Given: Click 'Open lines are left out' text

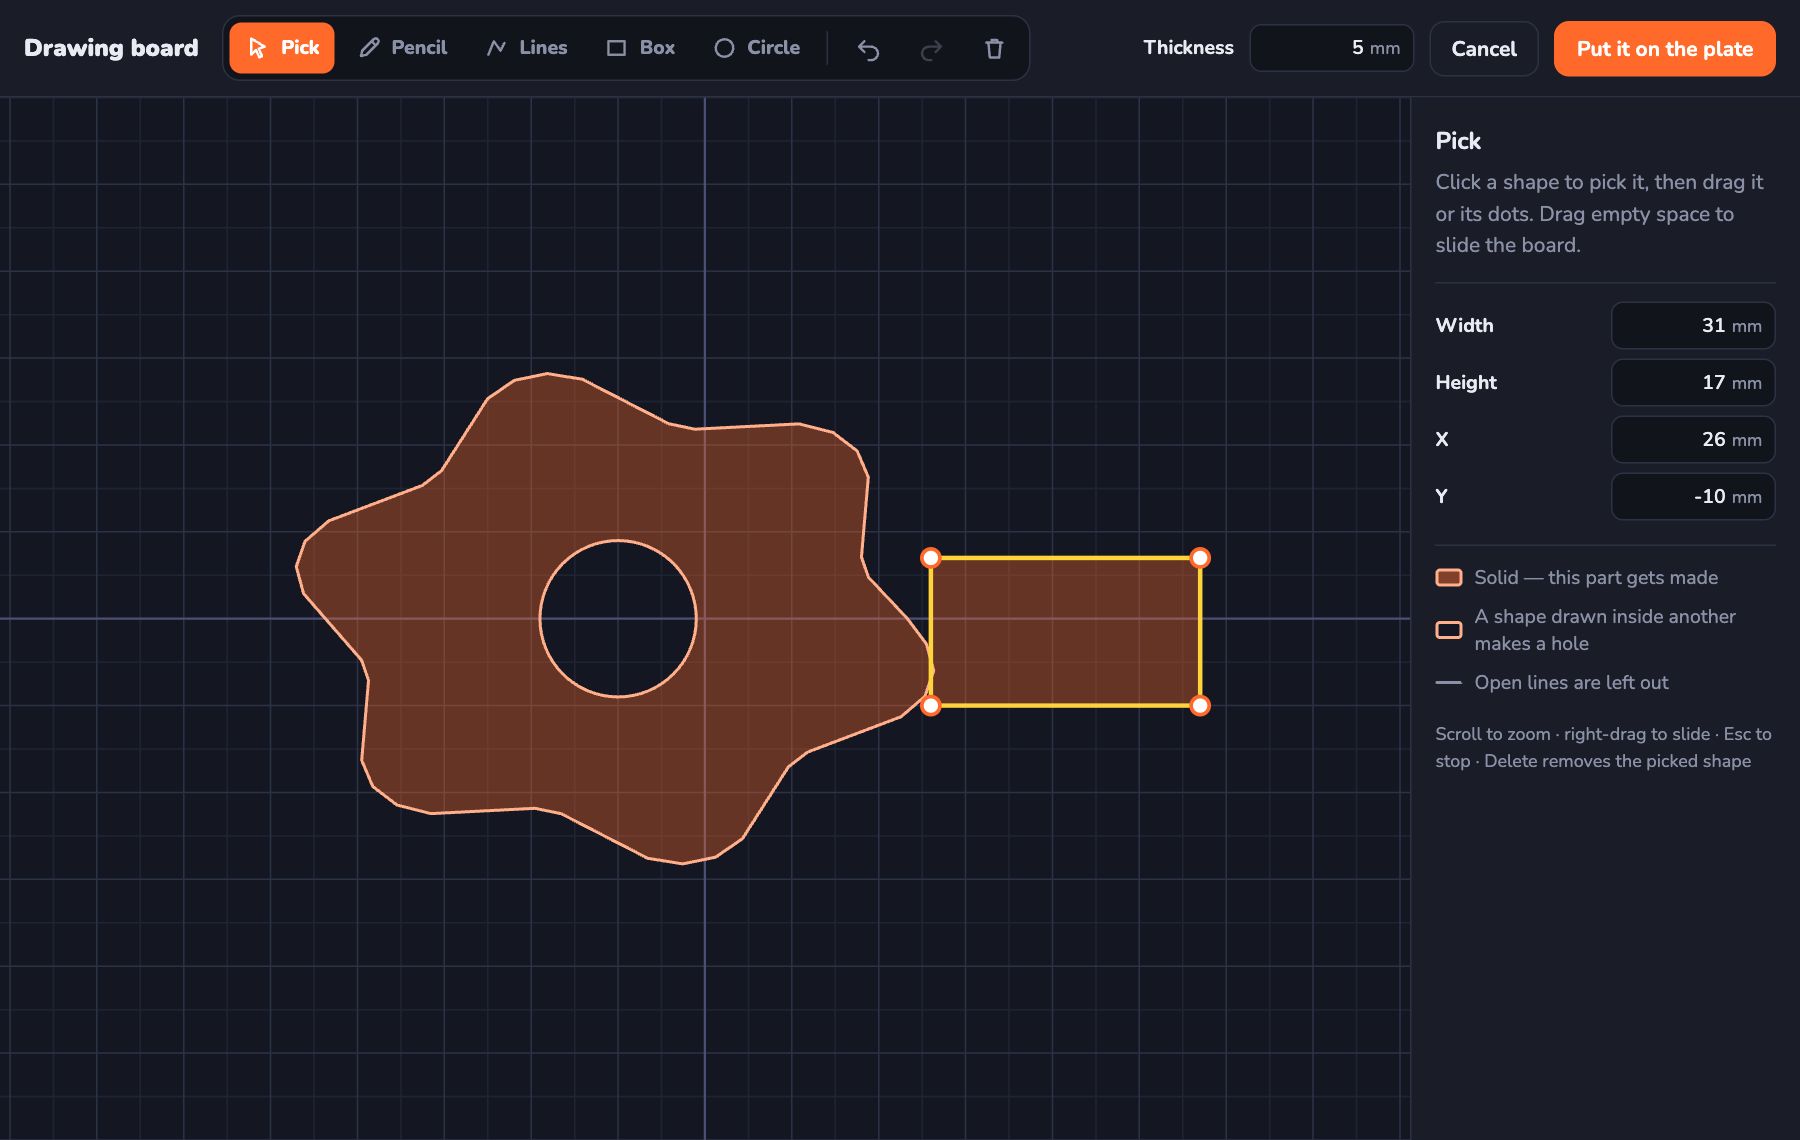Looking at the screenshot, I should point(1571,683).
